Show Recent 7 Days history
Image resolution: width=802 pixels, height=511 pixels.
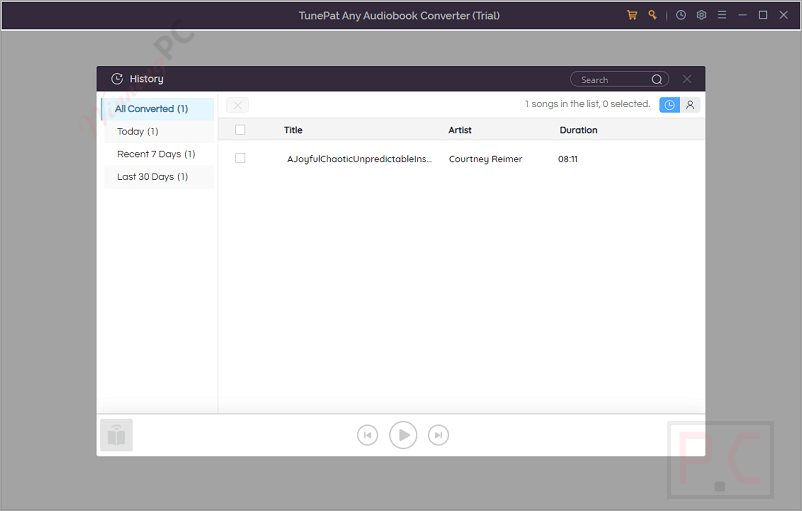pyautogui.click(x=158, y=154)
